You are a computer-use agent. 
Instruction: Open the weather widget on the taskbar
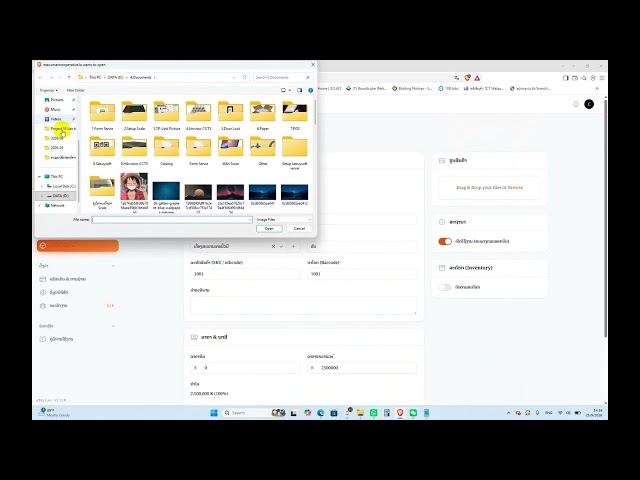coord(54,412)
